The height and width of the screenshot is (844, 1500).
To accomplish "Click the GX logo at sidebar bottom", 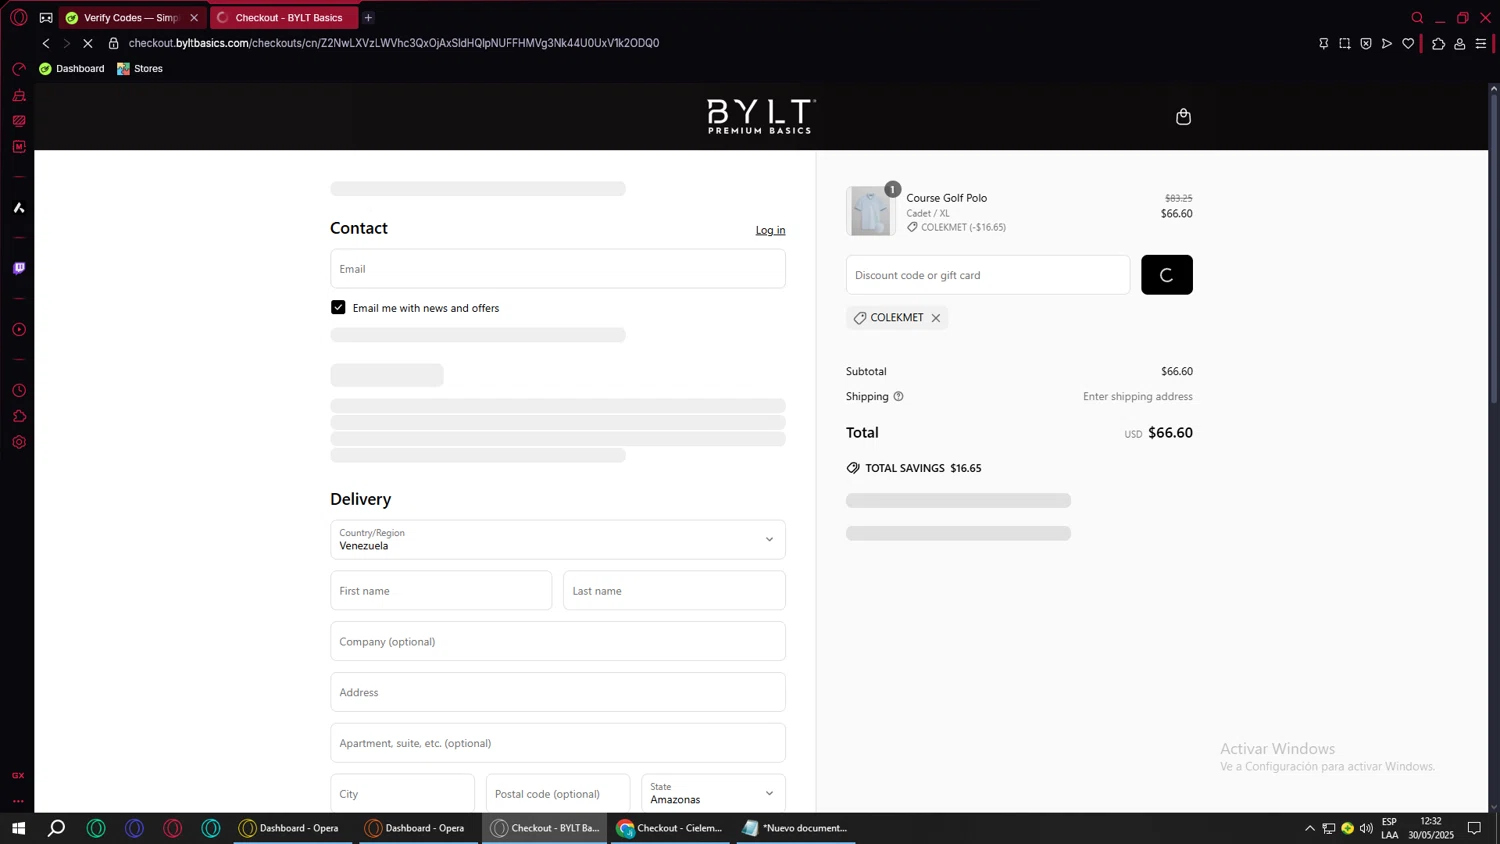I will [x=18, y=776].
